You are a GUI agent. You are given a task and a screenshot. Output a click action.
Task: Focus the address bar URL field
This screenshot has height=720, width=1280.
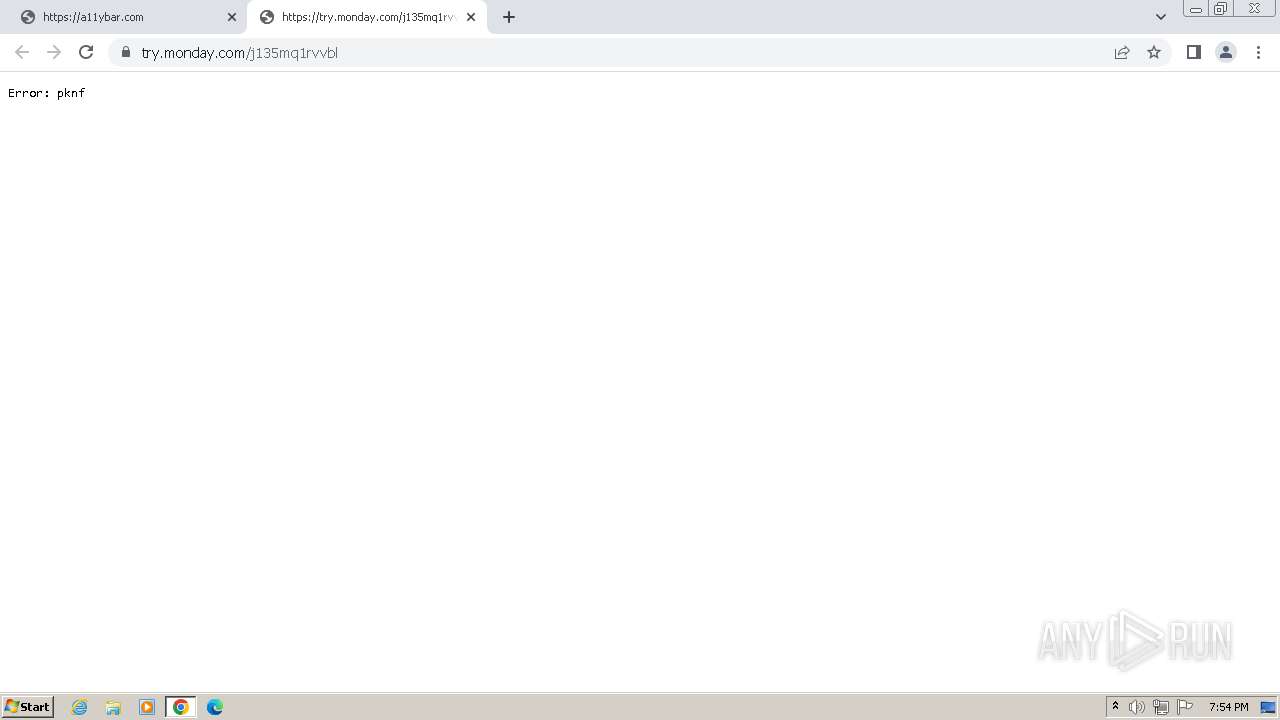[x=620, y=52]
